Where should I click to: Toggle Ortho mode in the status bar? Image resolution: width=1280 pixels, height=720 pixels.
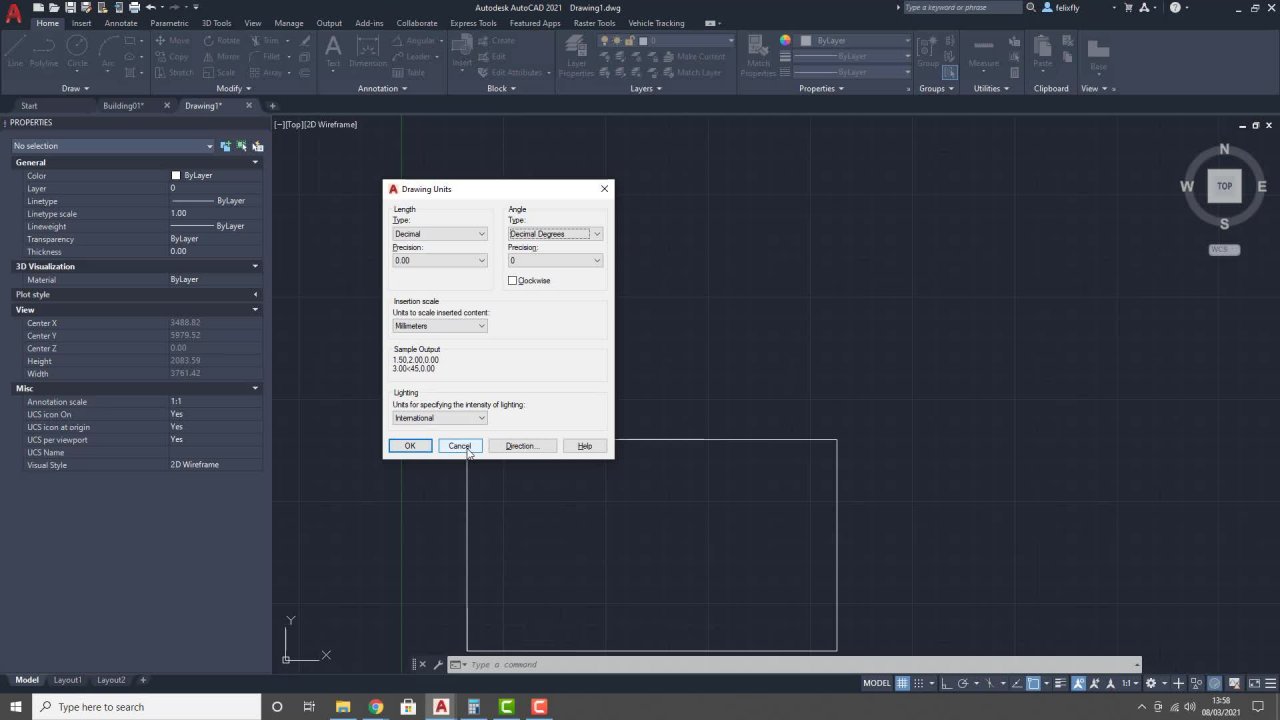[946, 683]
